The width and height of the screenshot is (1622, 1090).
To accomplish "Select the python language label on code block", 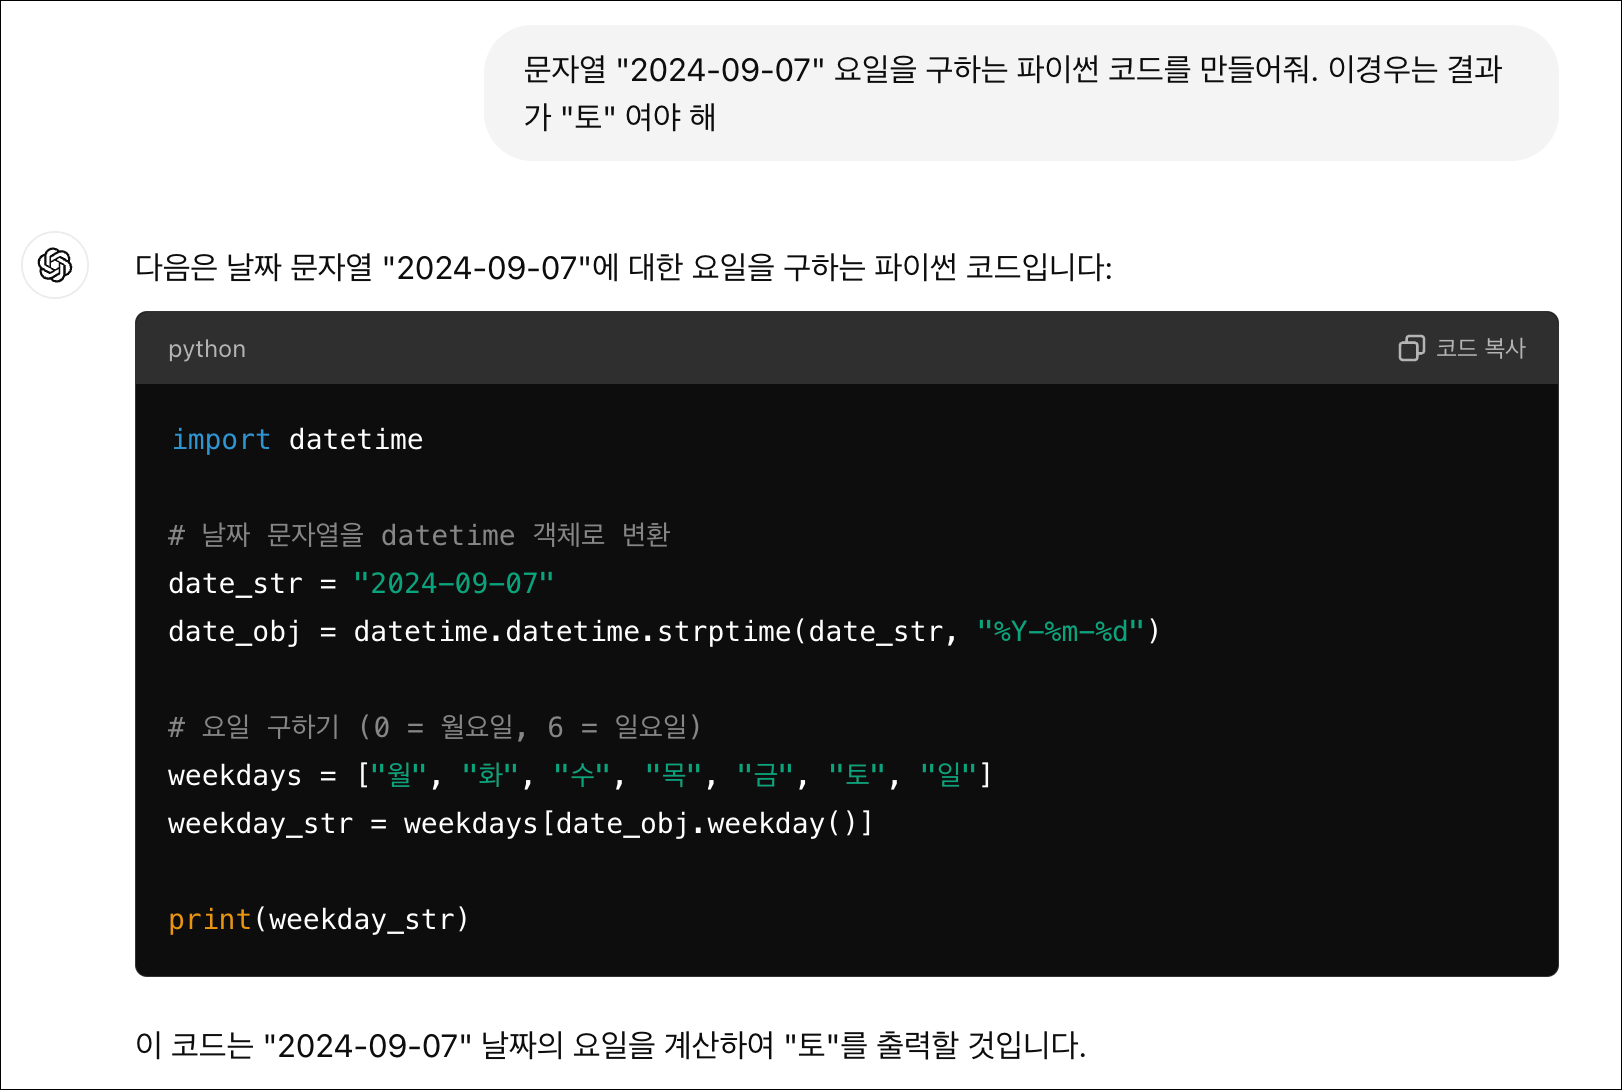I will 206,348.
